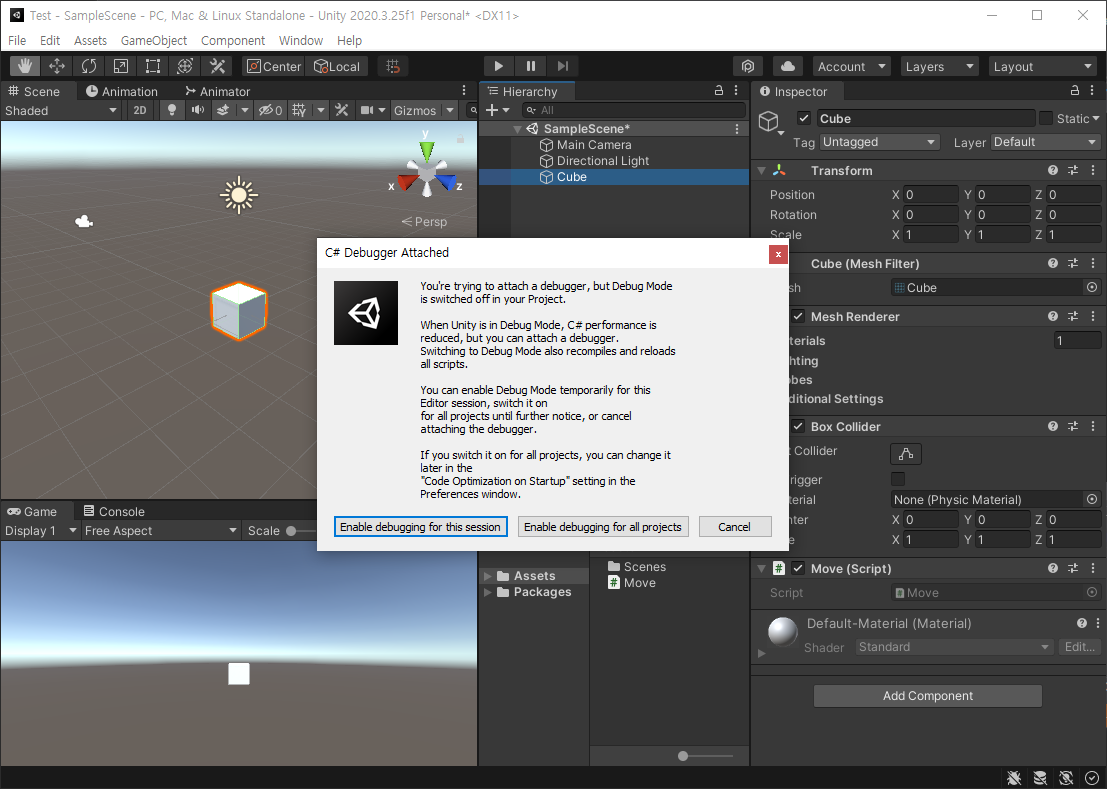Switch to the Console tab
The height and width of the screenshot is (789, 1107).
(x=114, y=511)
